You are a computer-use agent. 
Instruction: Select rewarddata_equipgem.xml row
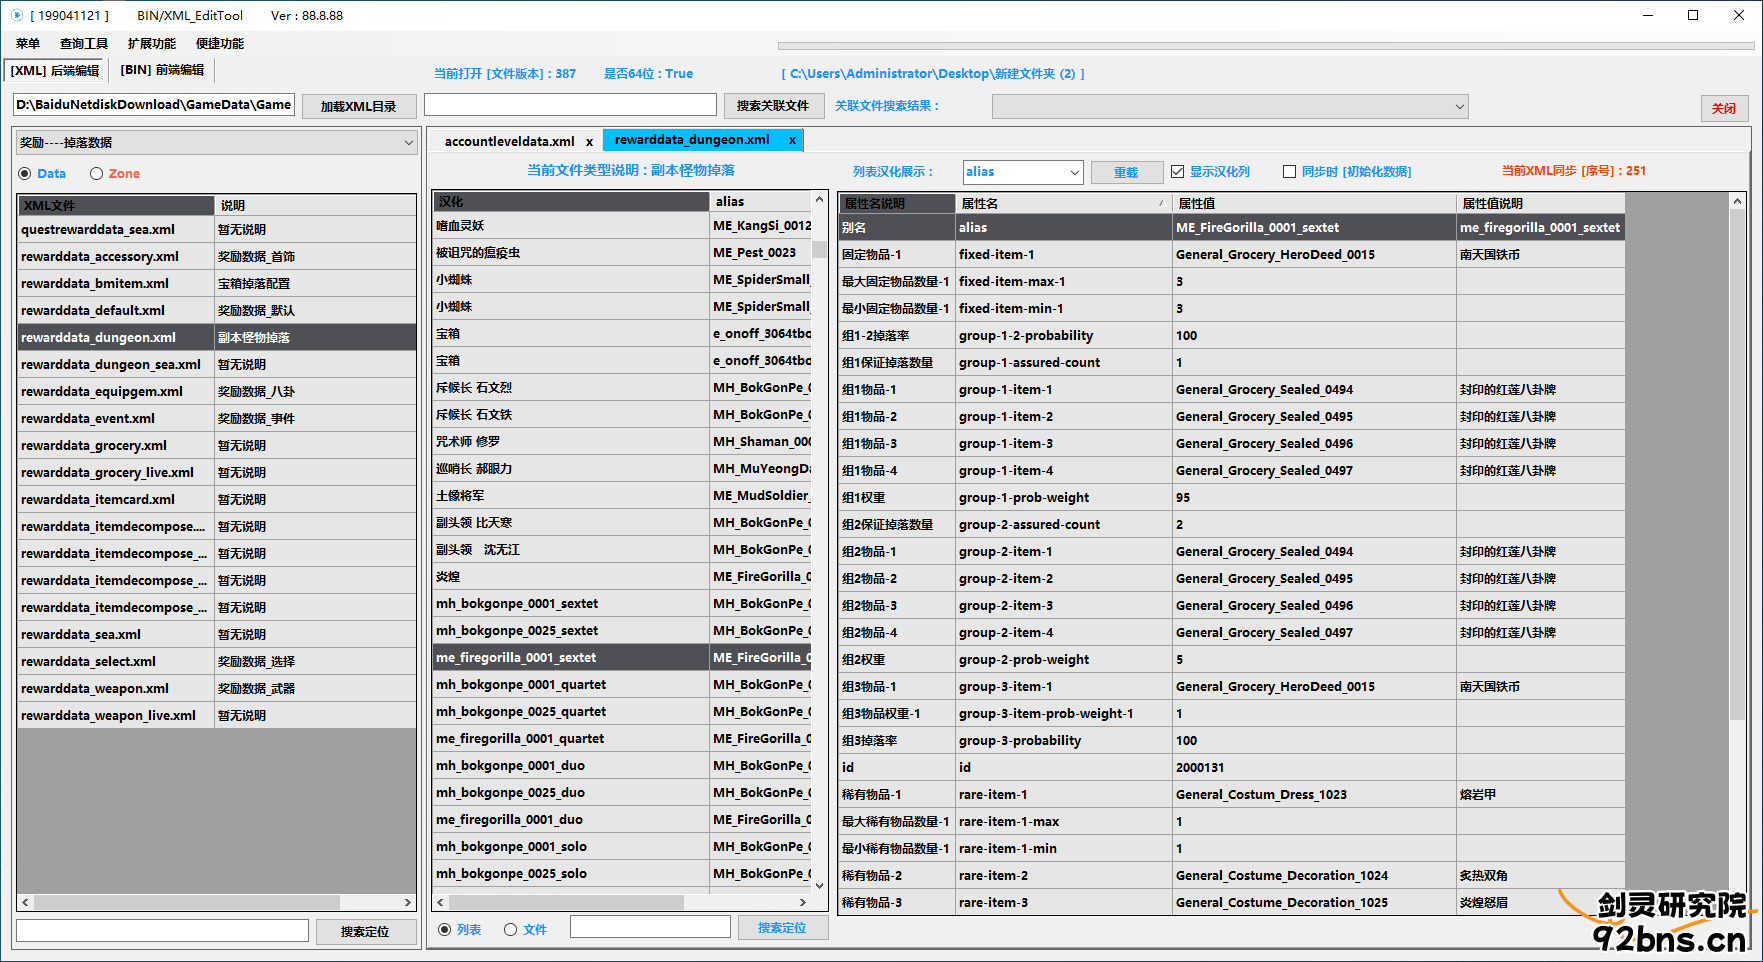point(217,391)
